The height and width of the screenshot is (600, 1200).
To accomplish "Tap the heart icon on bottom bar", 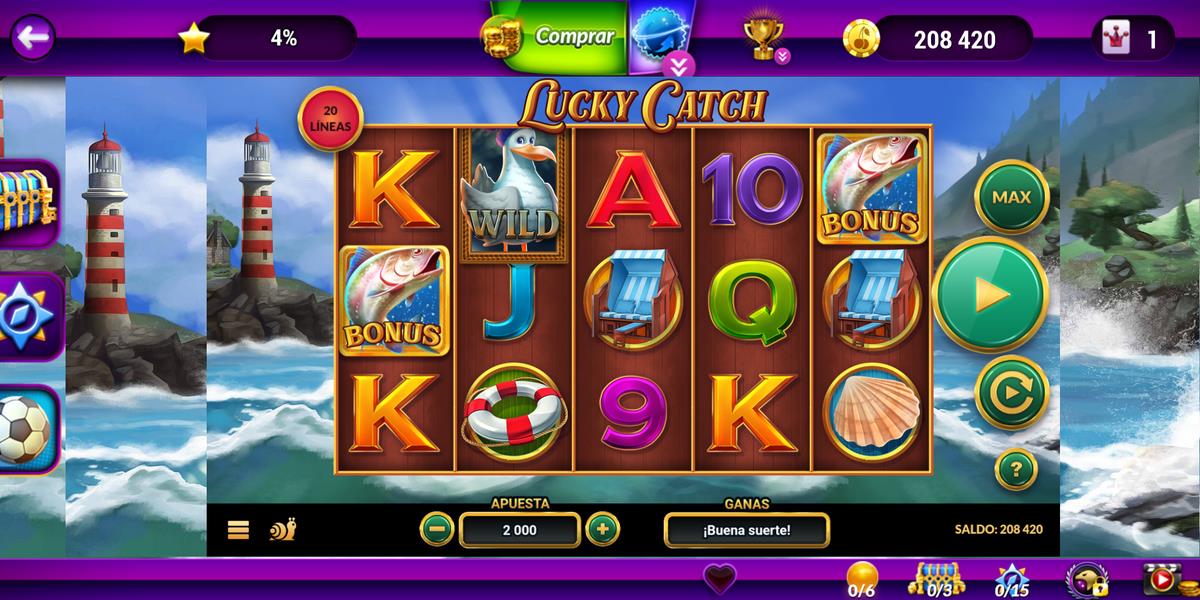I will [718, 578].
